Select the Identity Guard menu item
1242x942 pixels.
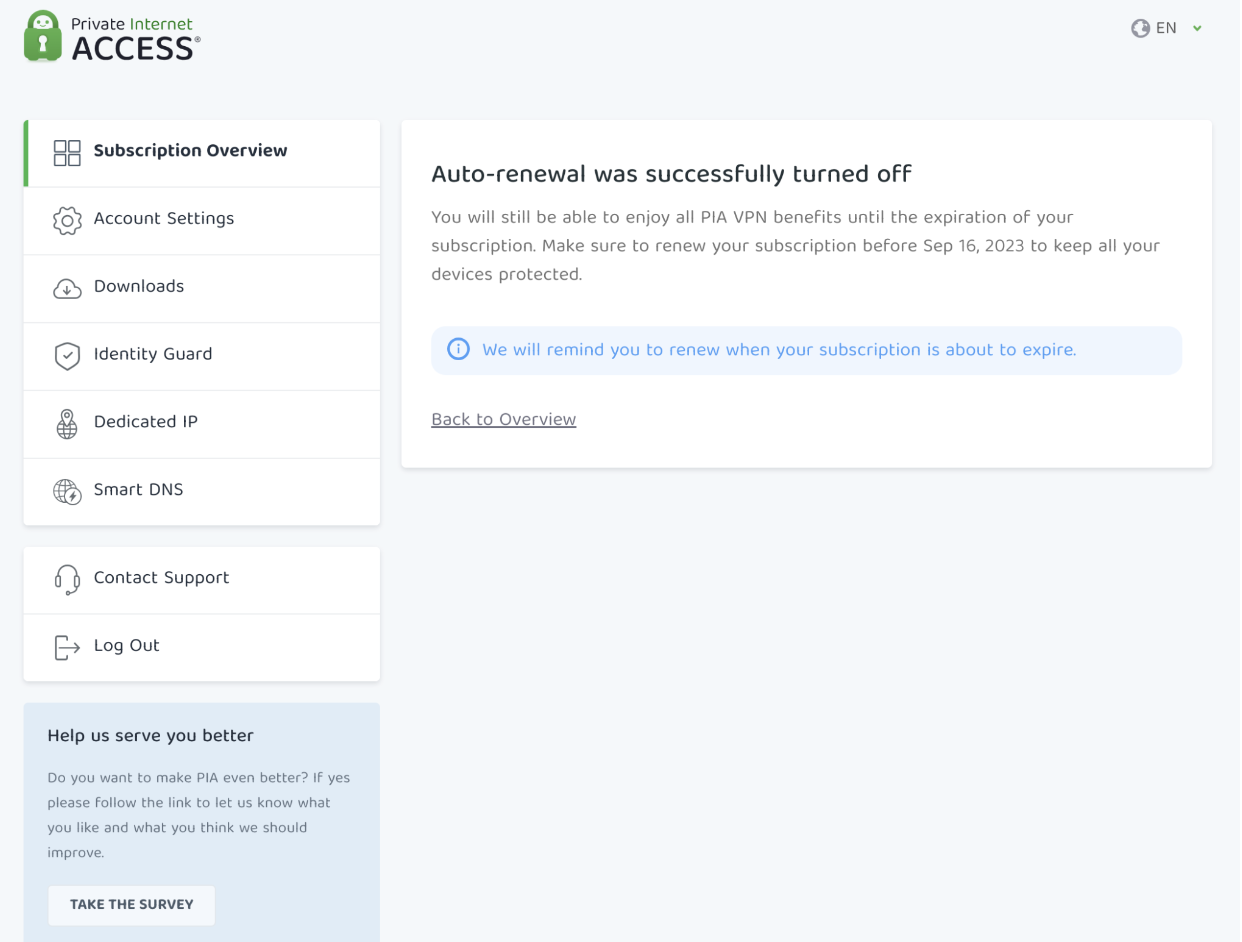[x=153, y=354]
